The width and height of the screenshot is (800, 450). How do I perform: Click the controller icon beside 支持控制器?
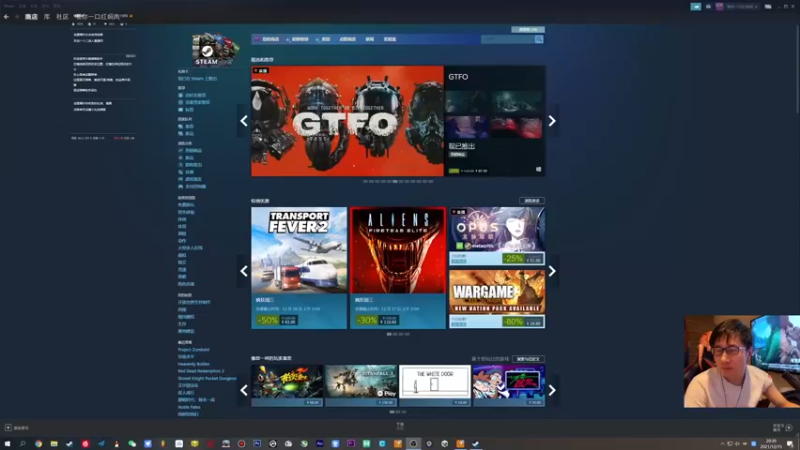click(x=180, y=187)
